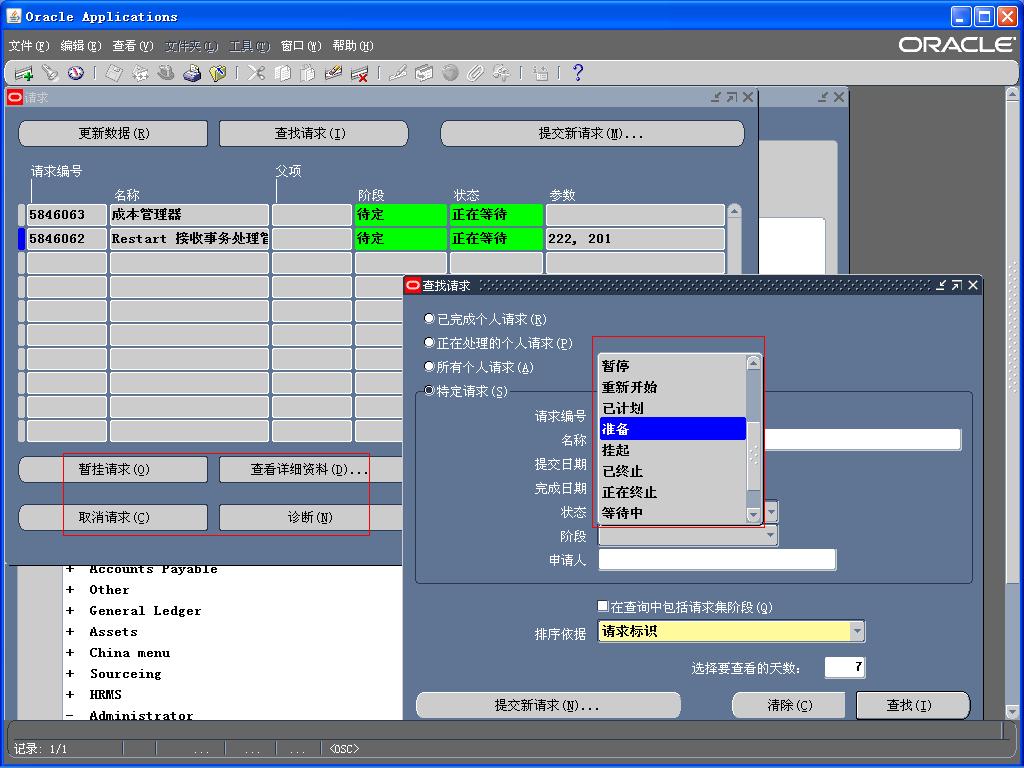Screen dimensions: 1024x768
Task: Select 已完成个人请求 radio button
Action: 429,319
